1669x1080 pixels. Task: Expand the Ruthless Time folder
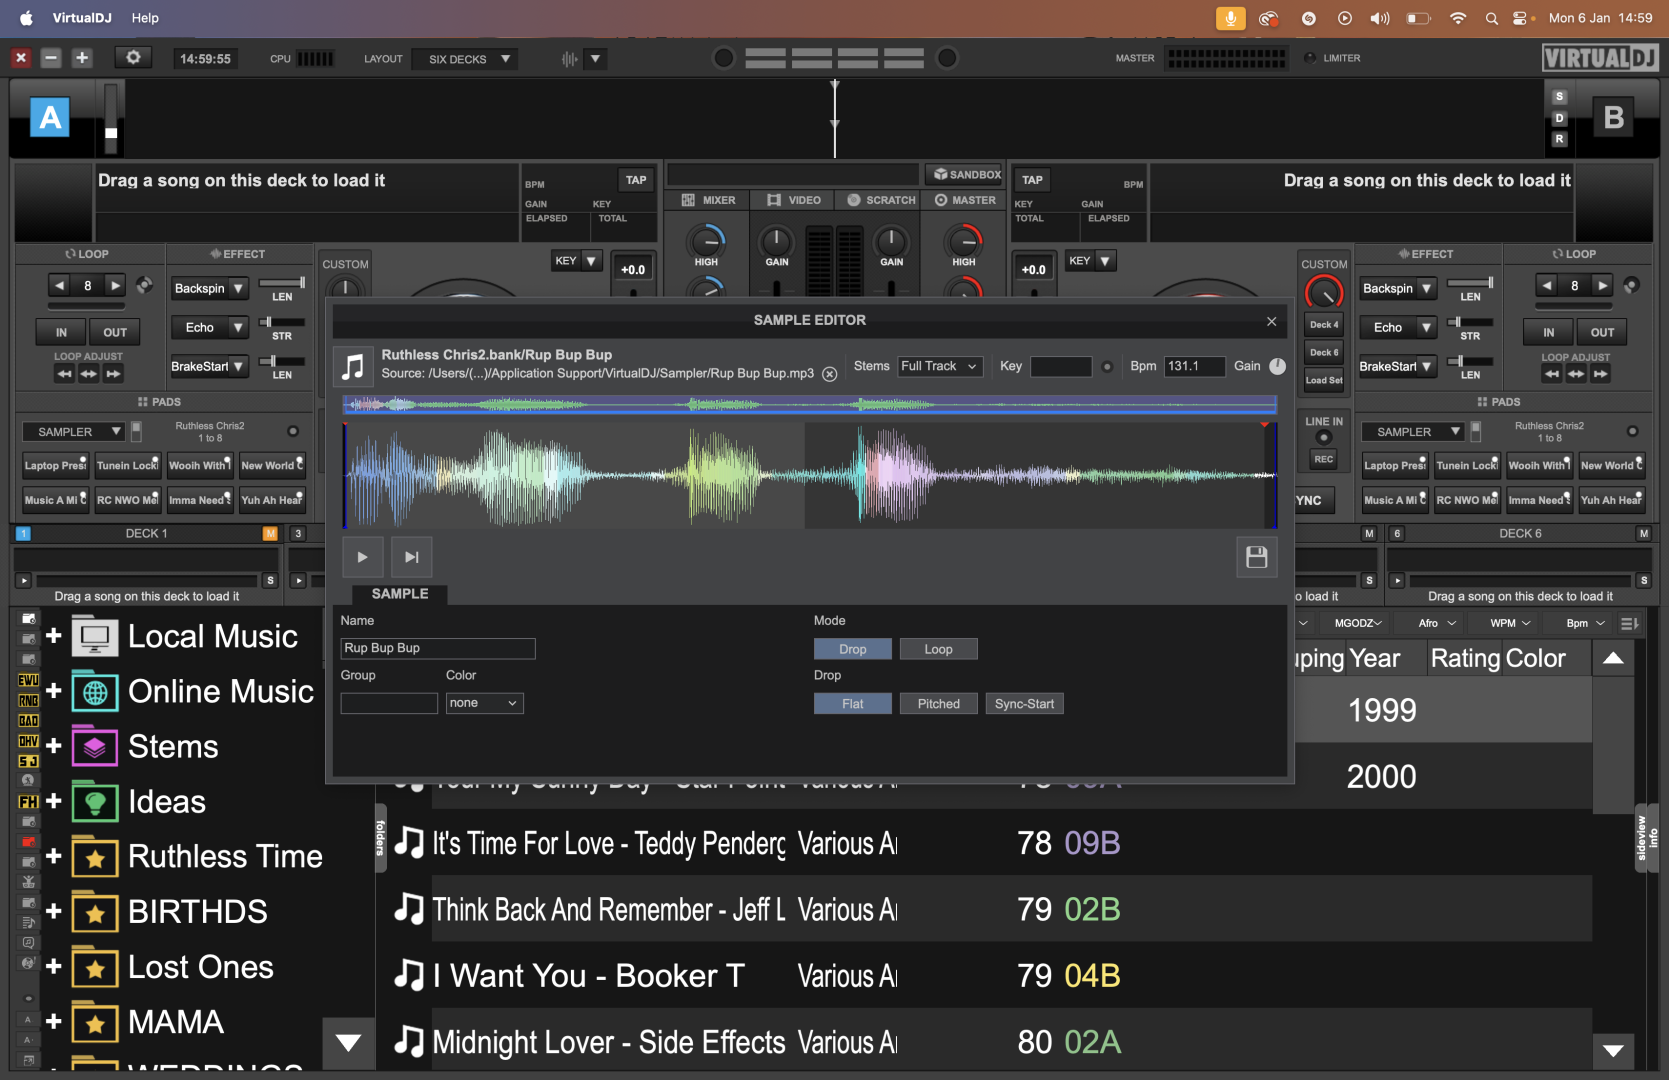54,856
